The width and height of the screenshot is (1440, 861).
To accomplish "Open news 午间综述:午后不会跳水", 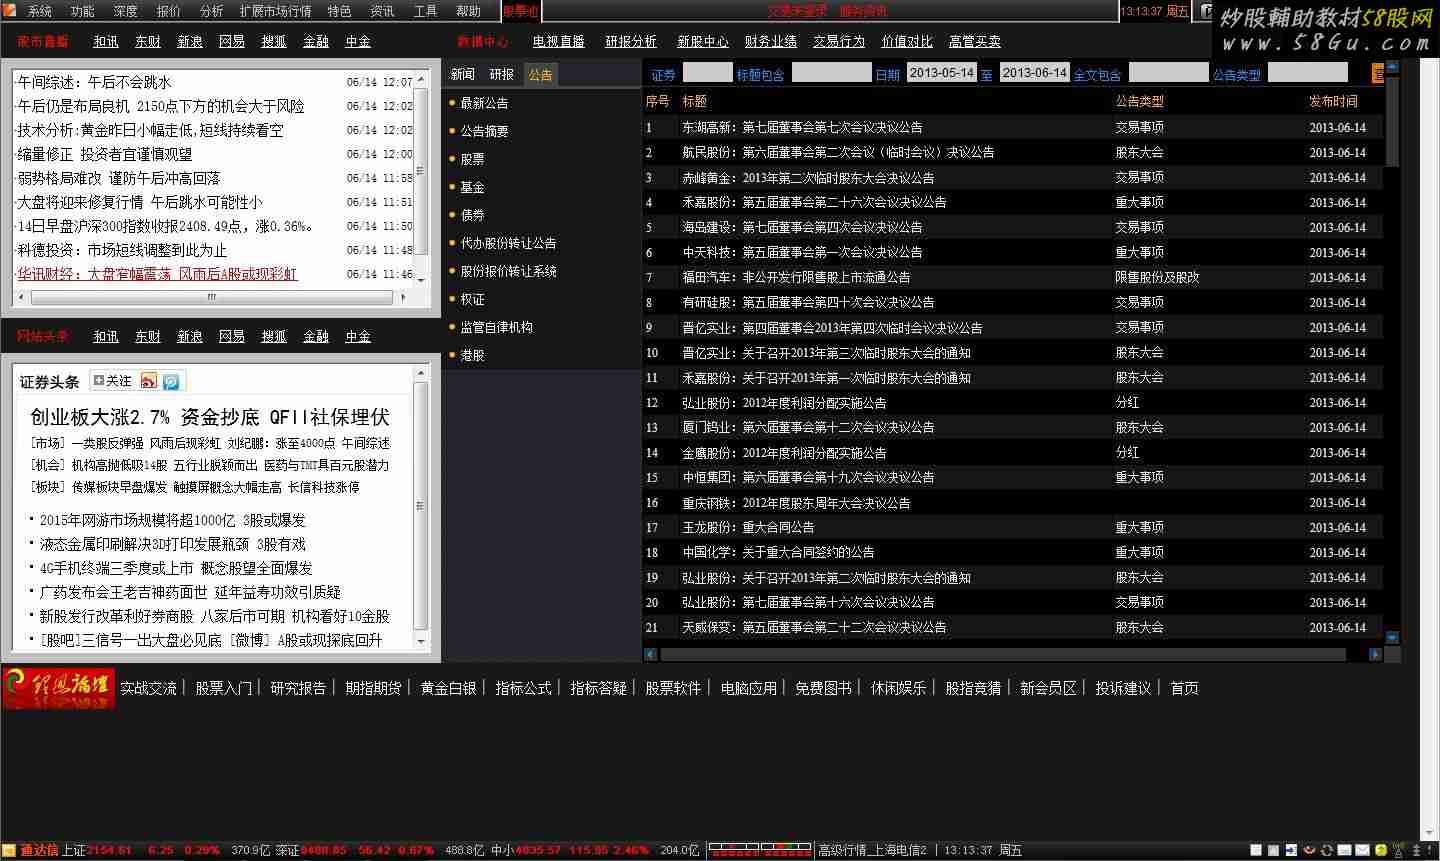I will pyautogui.click(x=94, y=82).
